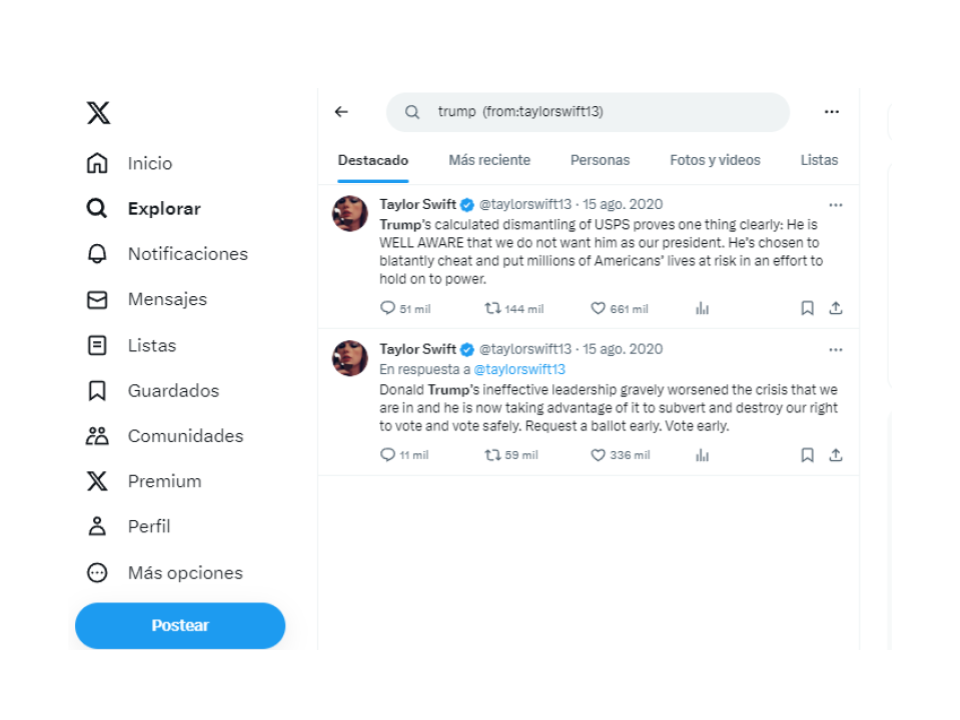Click the X logo home icon

click(98, 113)
